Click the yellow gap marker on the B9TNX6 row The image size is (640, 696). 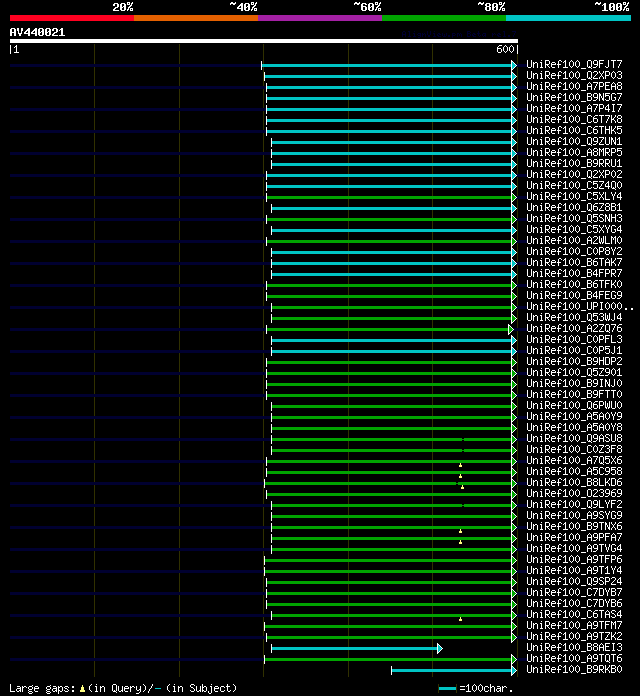coord(460,531)
